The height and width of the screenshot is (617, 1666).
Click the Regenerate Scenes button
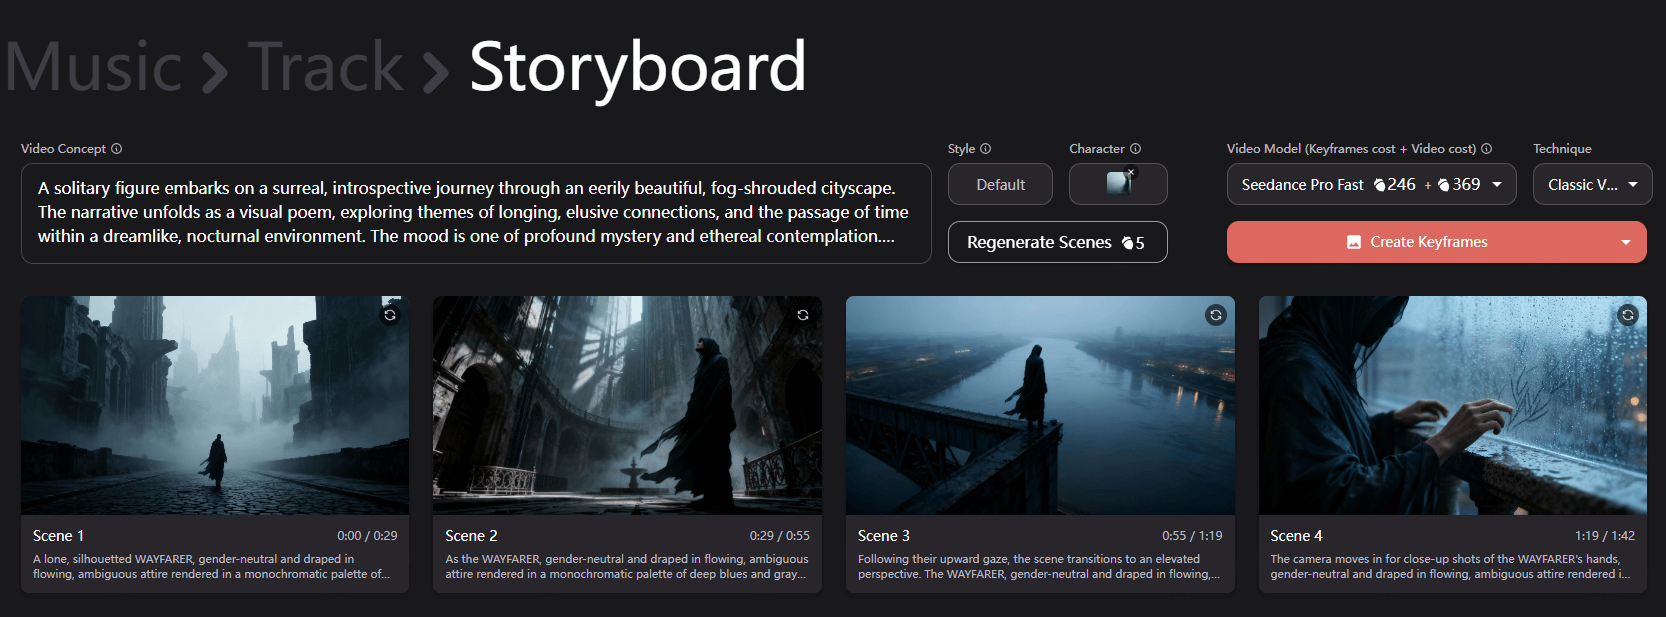pos(1057,243)
